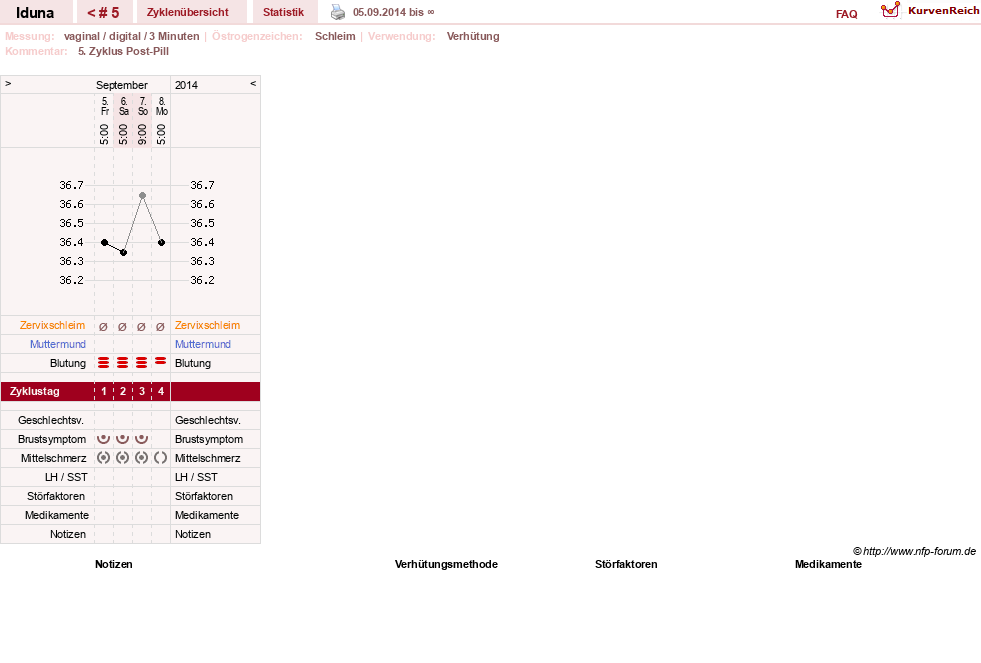The image size is (981, 663).
Task: Click the bleeding icon for cycle day 2
Action: pyautogui.click(x=123, y=363)
